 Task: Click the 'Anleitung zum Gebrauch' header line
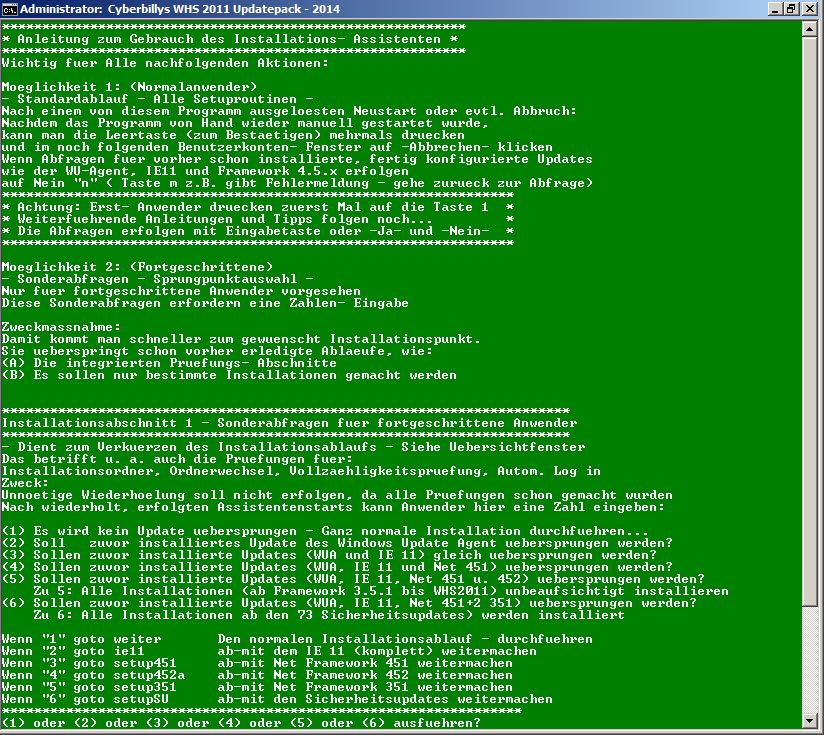tap(232, 39)
